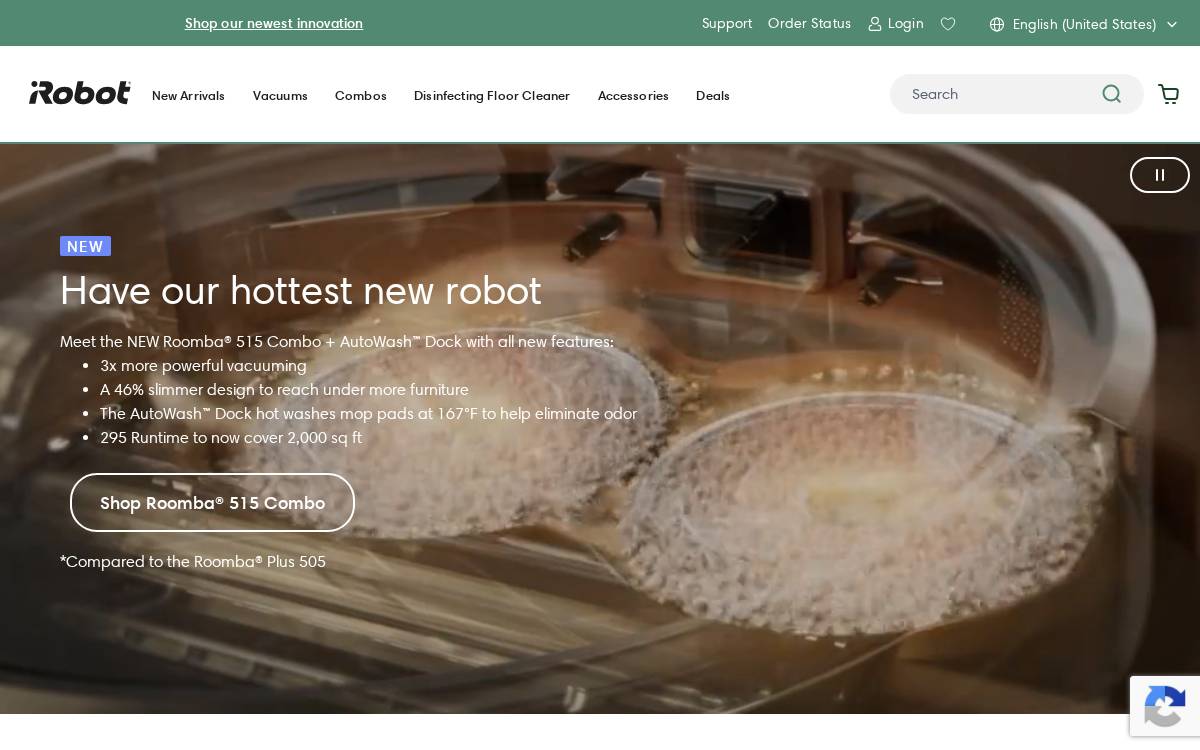The height and width of the screenshot is (750, 1200).
Task: Open the Vacuums menu
Action: click(280, 95)
